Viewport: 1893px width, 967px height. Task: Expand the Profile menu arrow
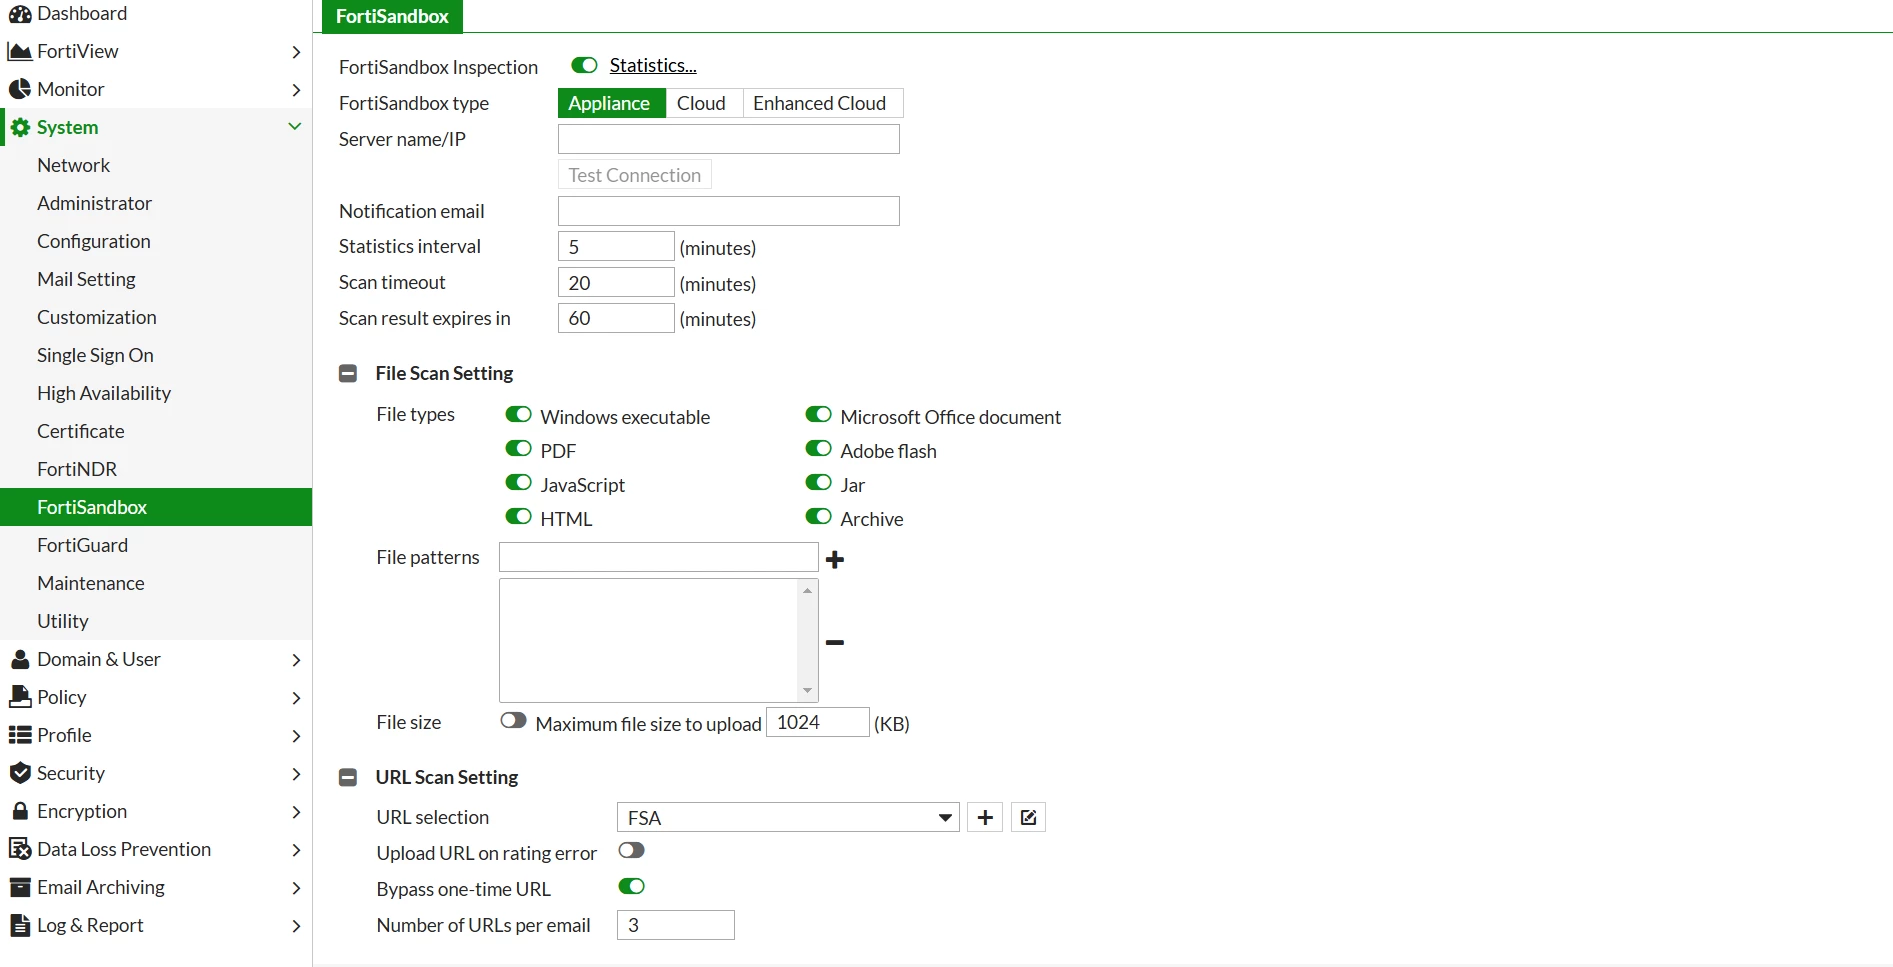point(296,735)
